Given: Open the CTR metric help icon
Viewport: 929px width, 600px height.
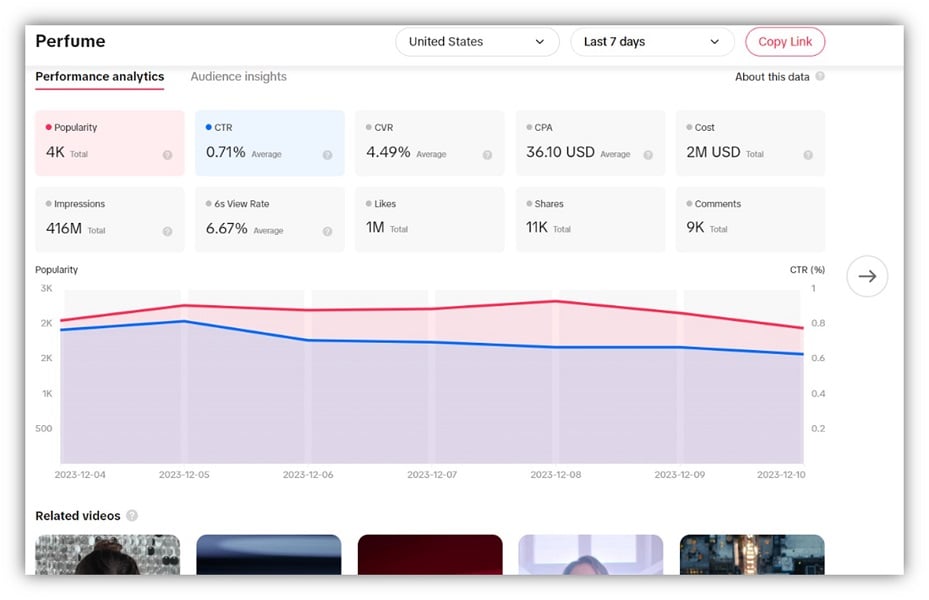Looking at the screenshot, I should (x=327, y=156).
